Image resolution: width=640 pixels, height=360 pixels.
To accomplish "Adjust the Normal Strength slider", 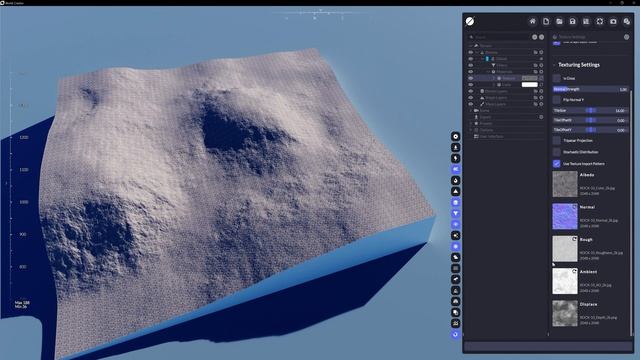I will click(590, 89).
